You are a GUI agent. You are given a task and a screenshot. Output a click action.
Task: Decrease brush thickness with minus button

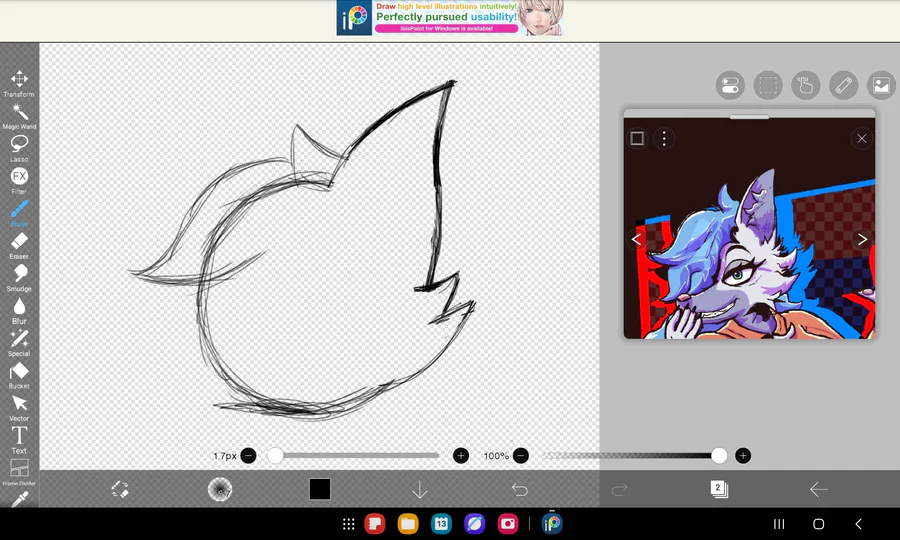coord(249,456)
